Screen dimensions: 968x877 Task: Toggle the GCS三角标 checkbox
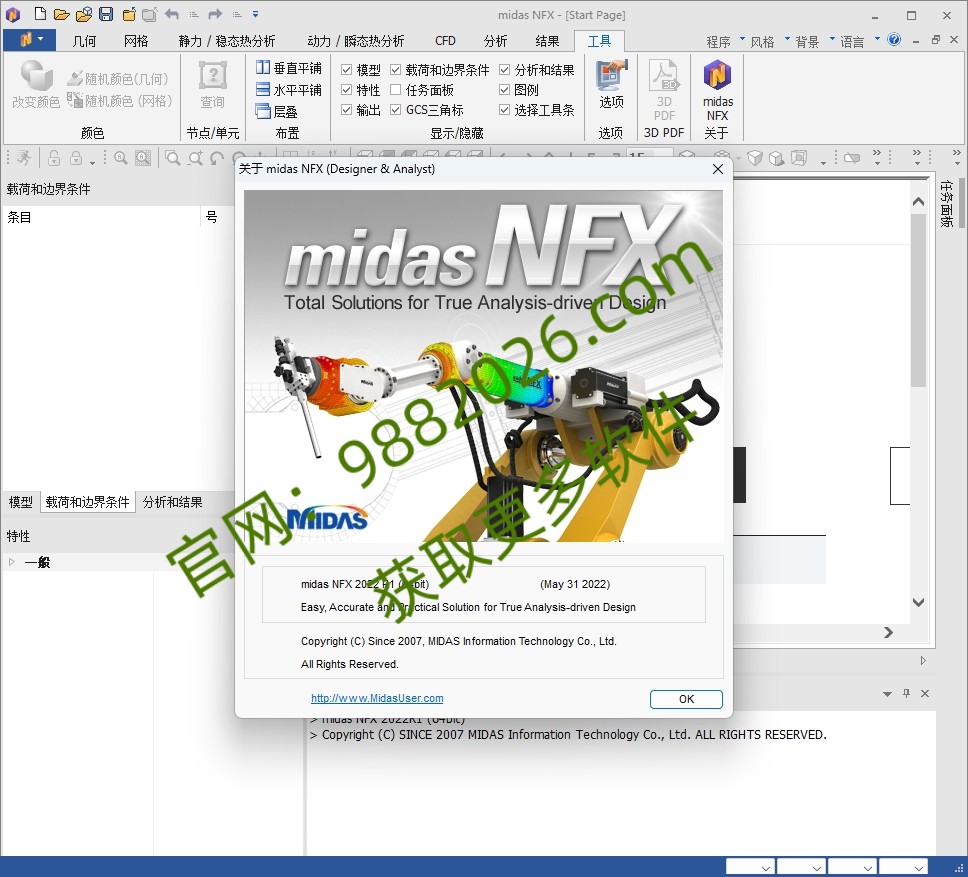pyautogui.click(x=396, y=110)
